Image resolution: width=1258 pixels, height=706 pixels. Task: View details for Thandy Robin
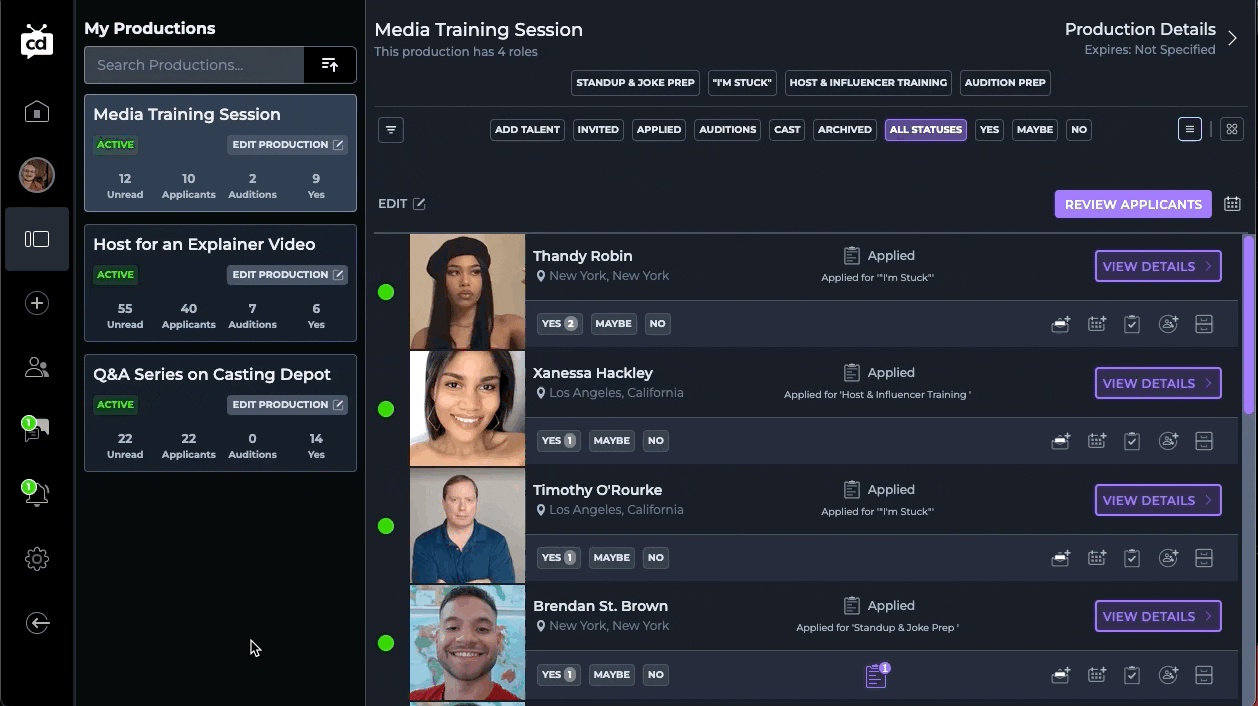[x=1158, y=267]
